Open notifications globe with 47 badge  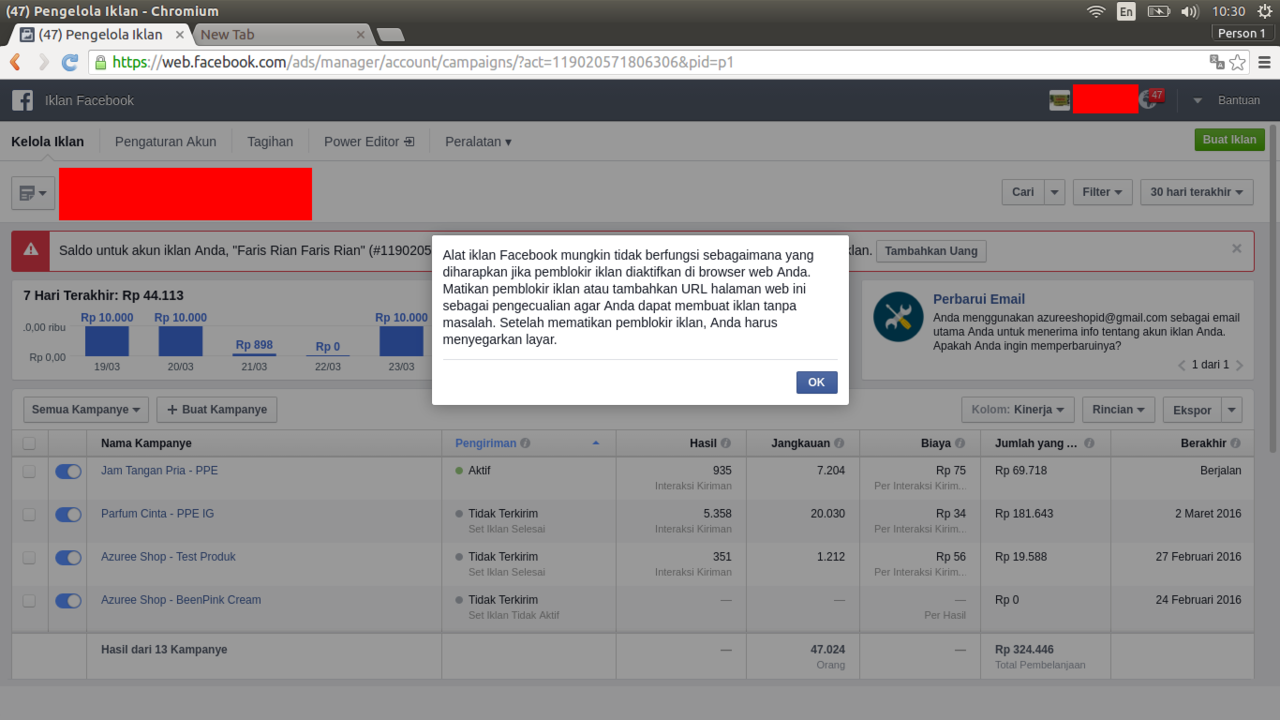(x=1148, y=100)
